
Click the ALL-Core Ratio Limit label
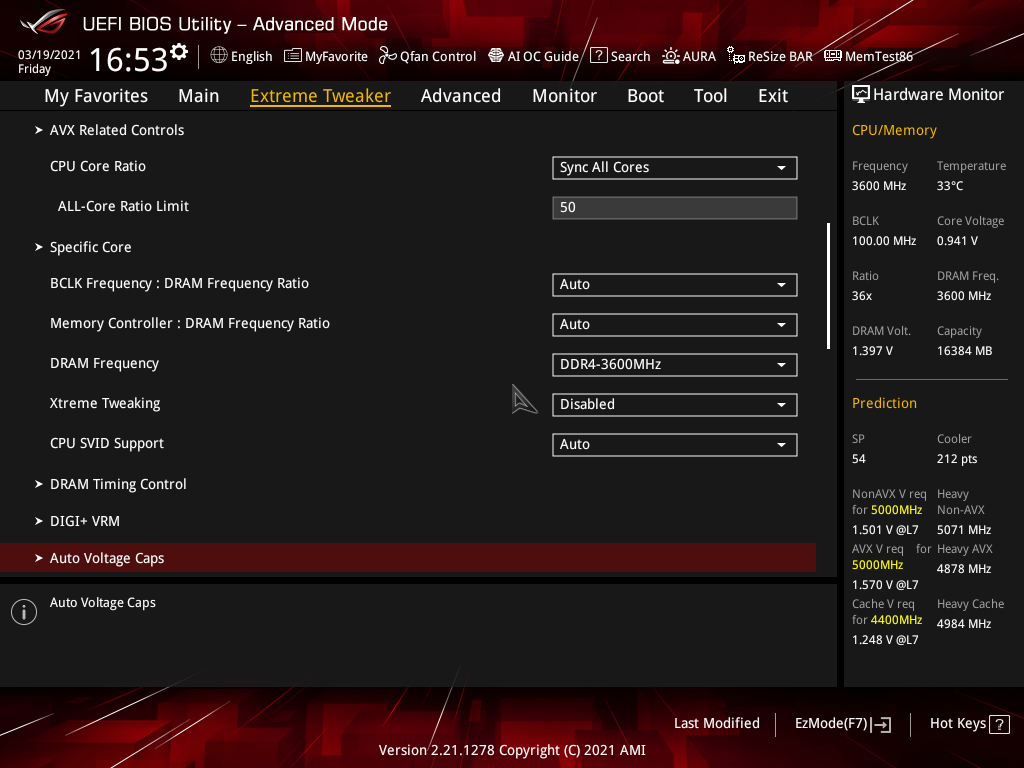pos(123,206)
